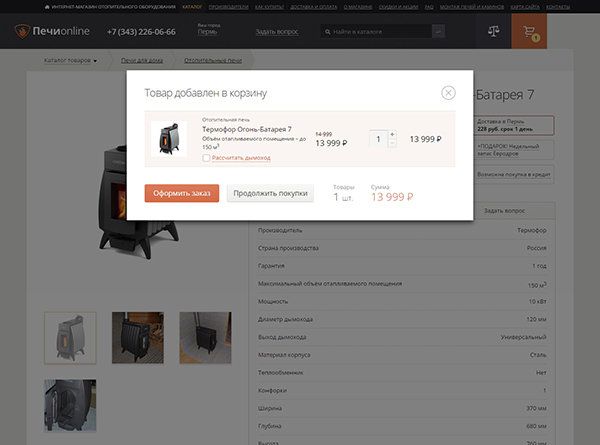The image size is (600, 445).
Task: Open search options dropdown in search bar
Action: (x=437, y=32)
